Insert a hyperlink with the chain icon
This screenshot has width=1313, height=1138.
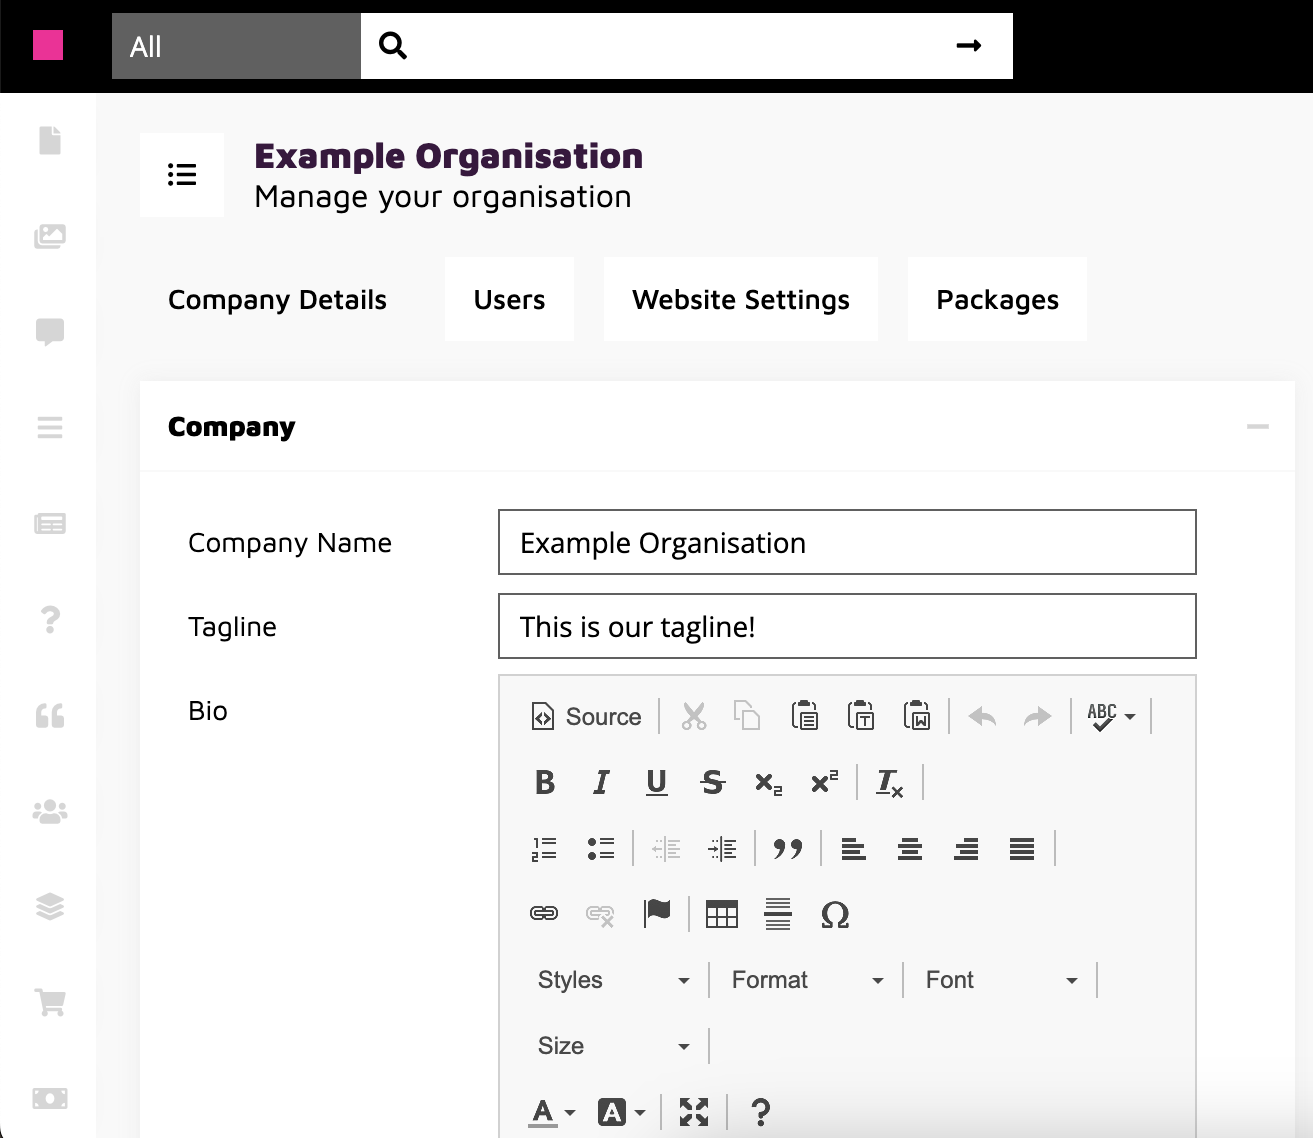point(543,914)
